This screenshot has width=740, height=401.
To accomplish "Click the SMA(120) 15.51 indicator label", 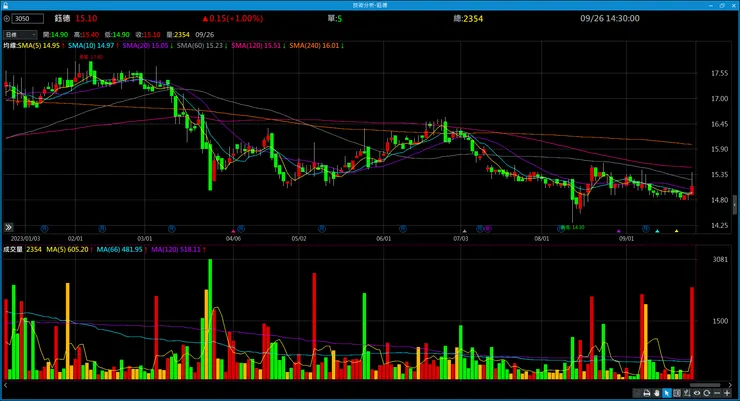I will 258,46.
